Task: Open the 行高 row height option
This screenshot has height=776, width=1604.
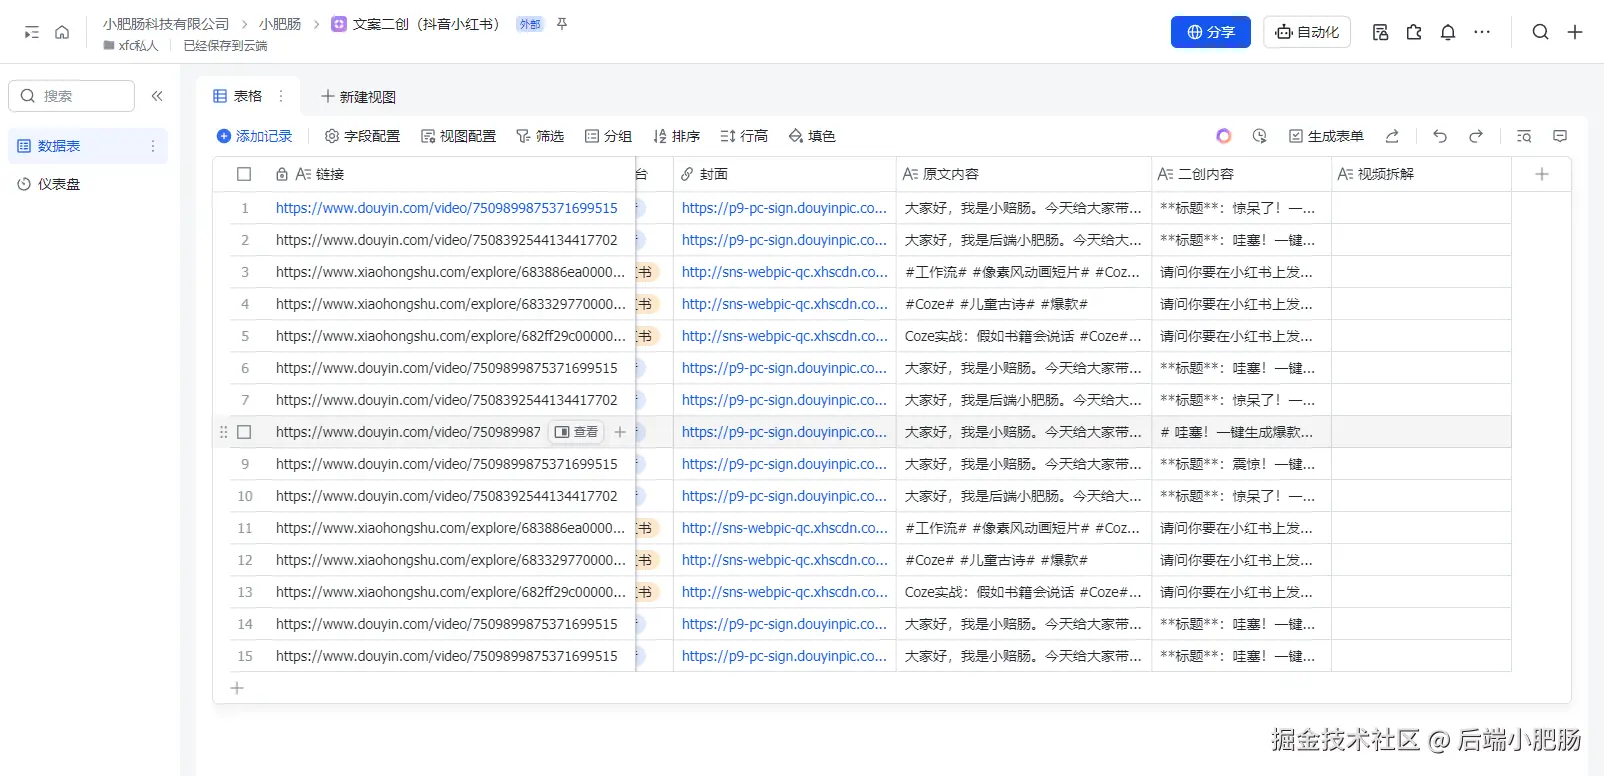Action: pyautogui.click(x=744, y=136)
